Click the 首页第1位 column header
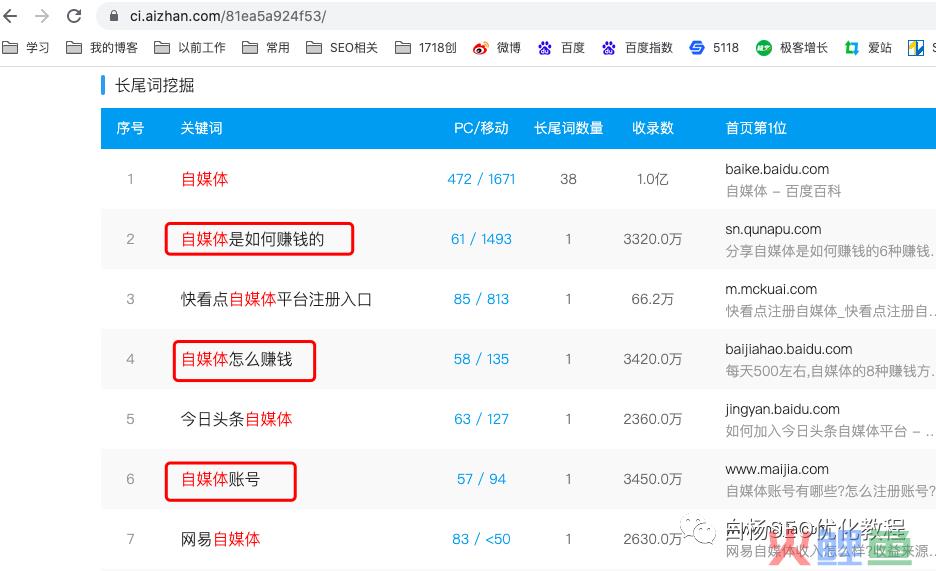 (756, 128)
